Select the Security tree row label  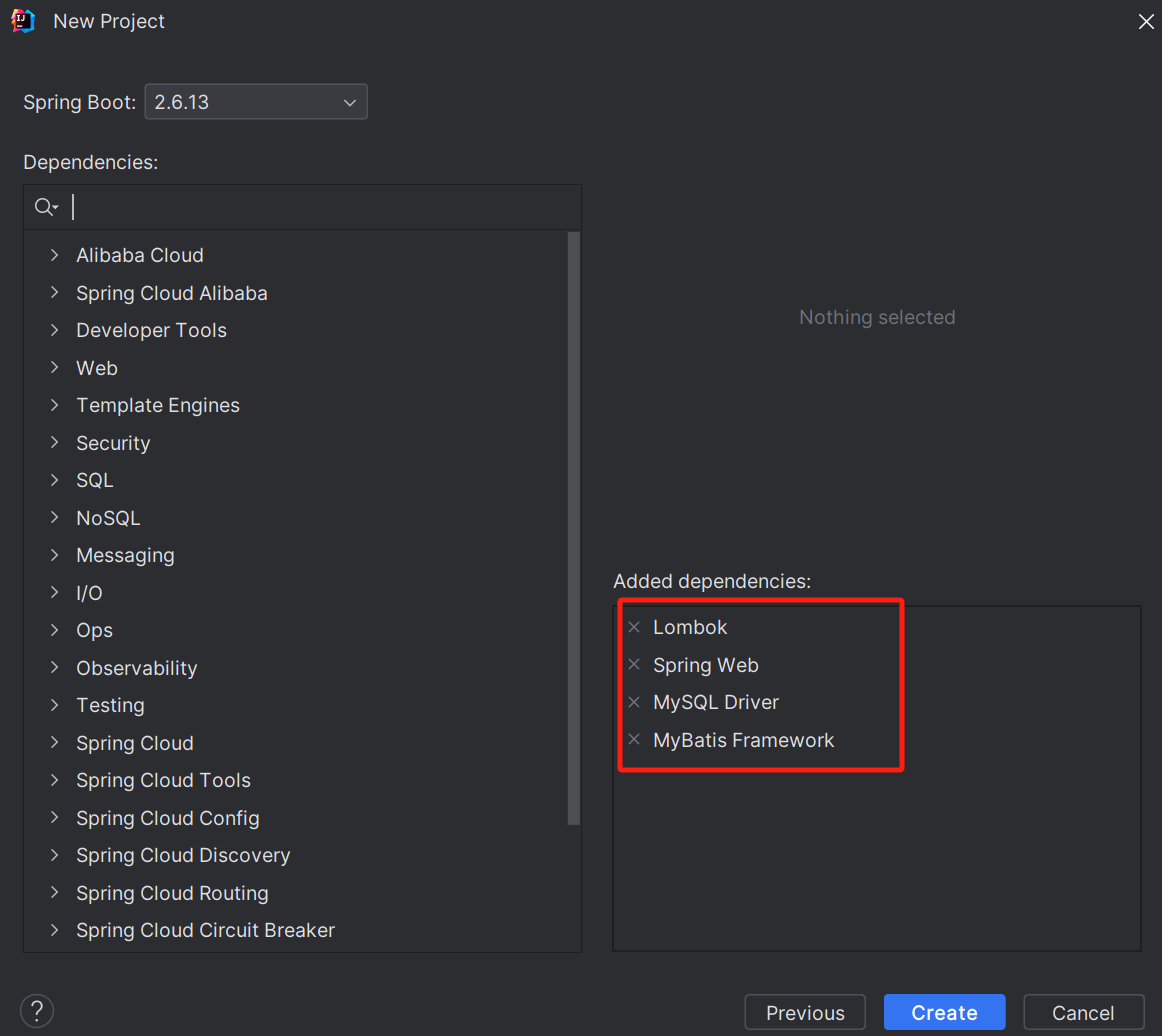[113, 442]
